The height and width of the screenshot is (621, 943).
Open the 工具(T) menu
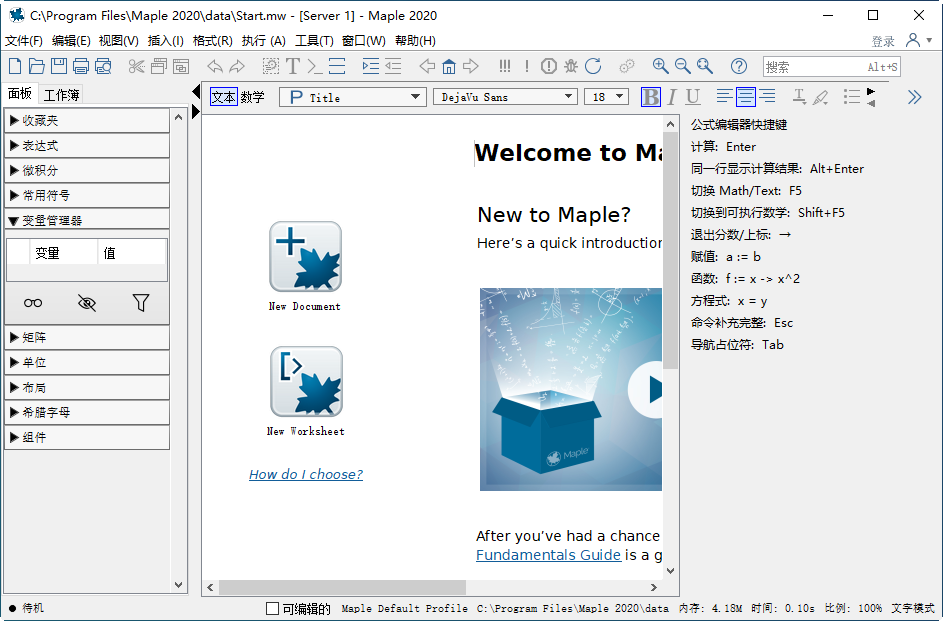[314, 40]
